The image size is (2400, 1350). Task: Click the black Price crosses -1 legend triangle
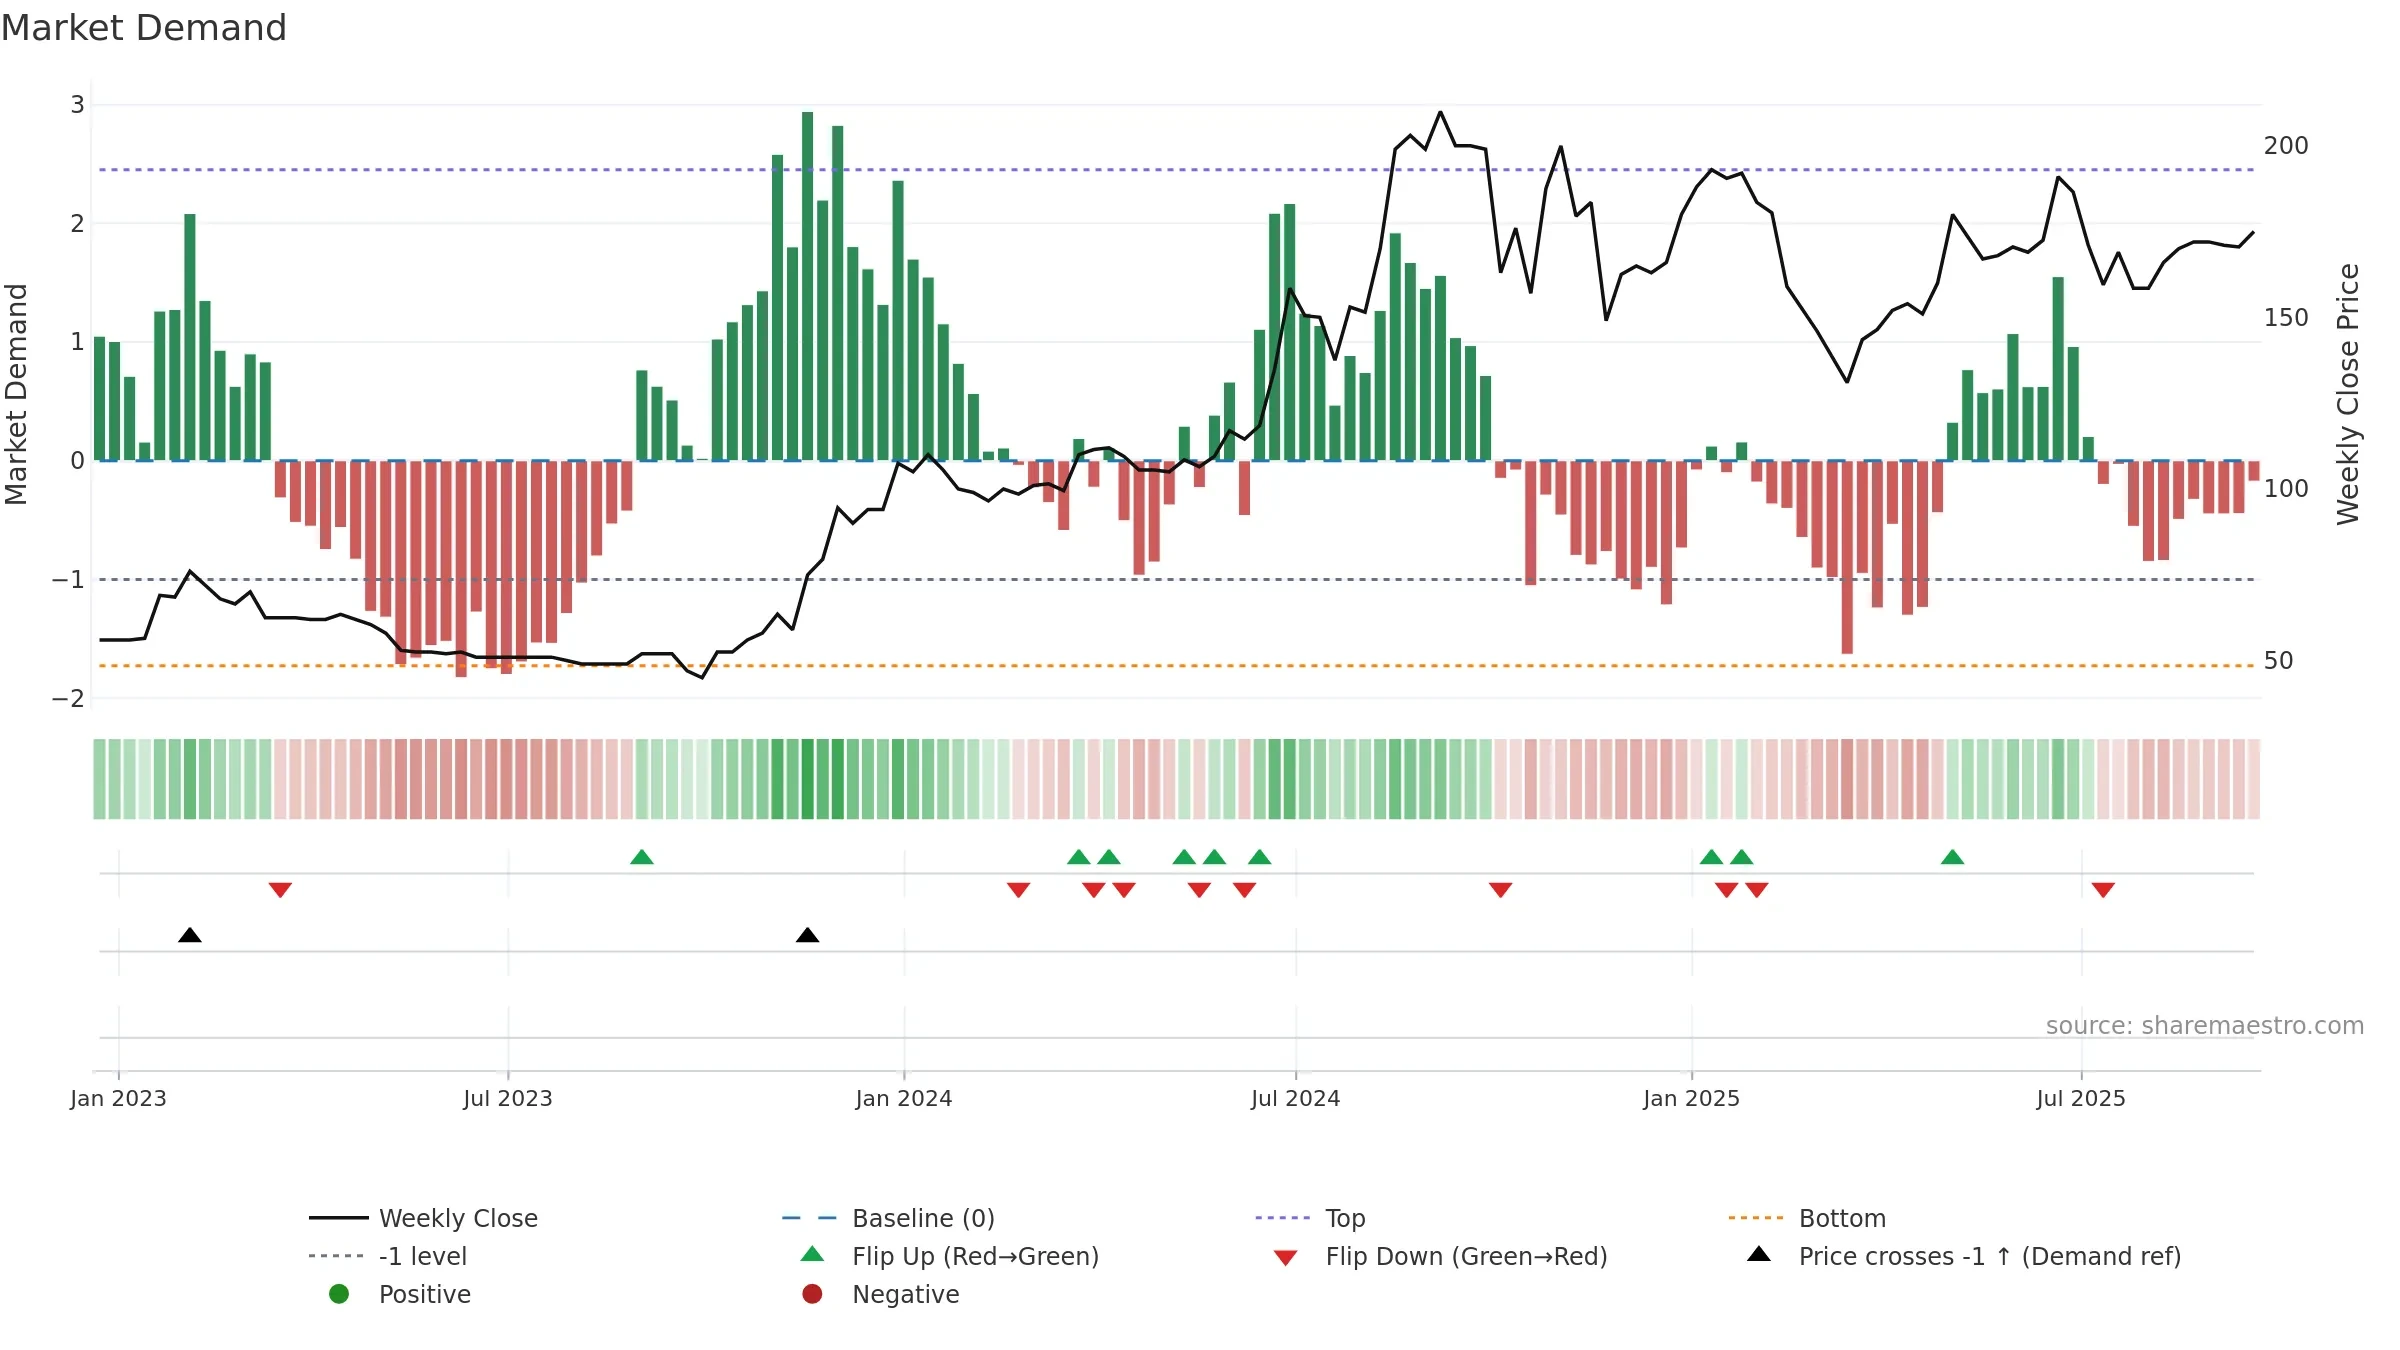(x=1759, y=1254)
